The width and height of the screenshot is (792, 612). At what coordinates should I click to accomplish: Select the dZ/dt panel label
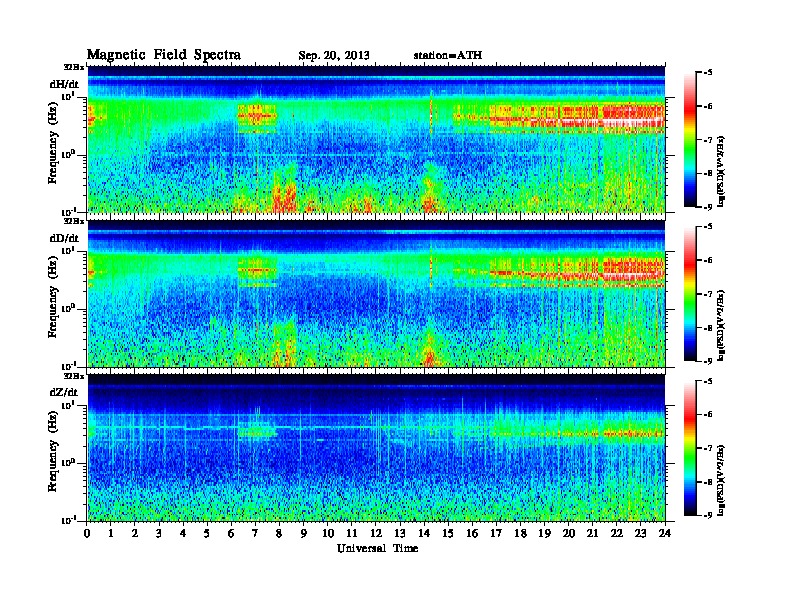tap(64, 392)
